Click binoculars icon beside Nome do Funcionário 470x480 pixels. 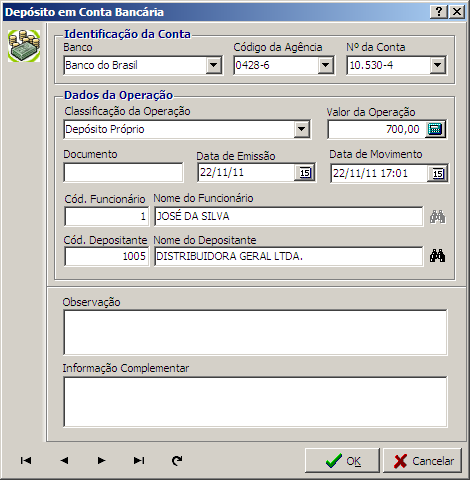pyautogui.click(x=437, y=217)
